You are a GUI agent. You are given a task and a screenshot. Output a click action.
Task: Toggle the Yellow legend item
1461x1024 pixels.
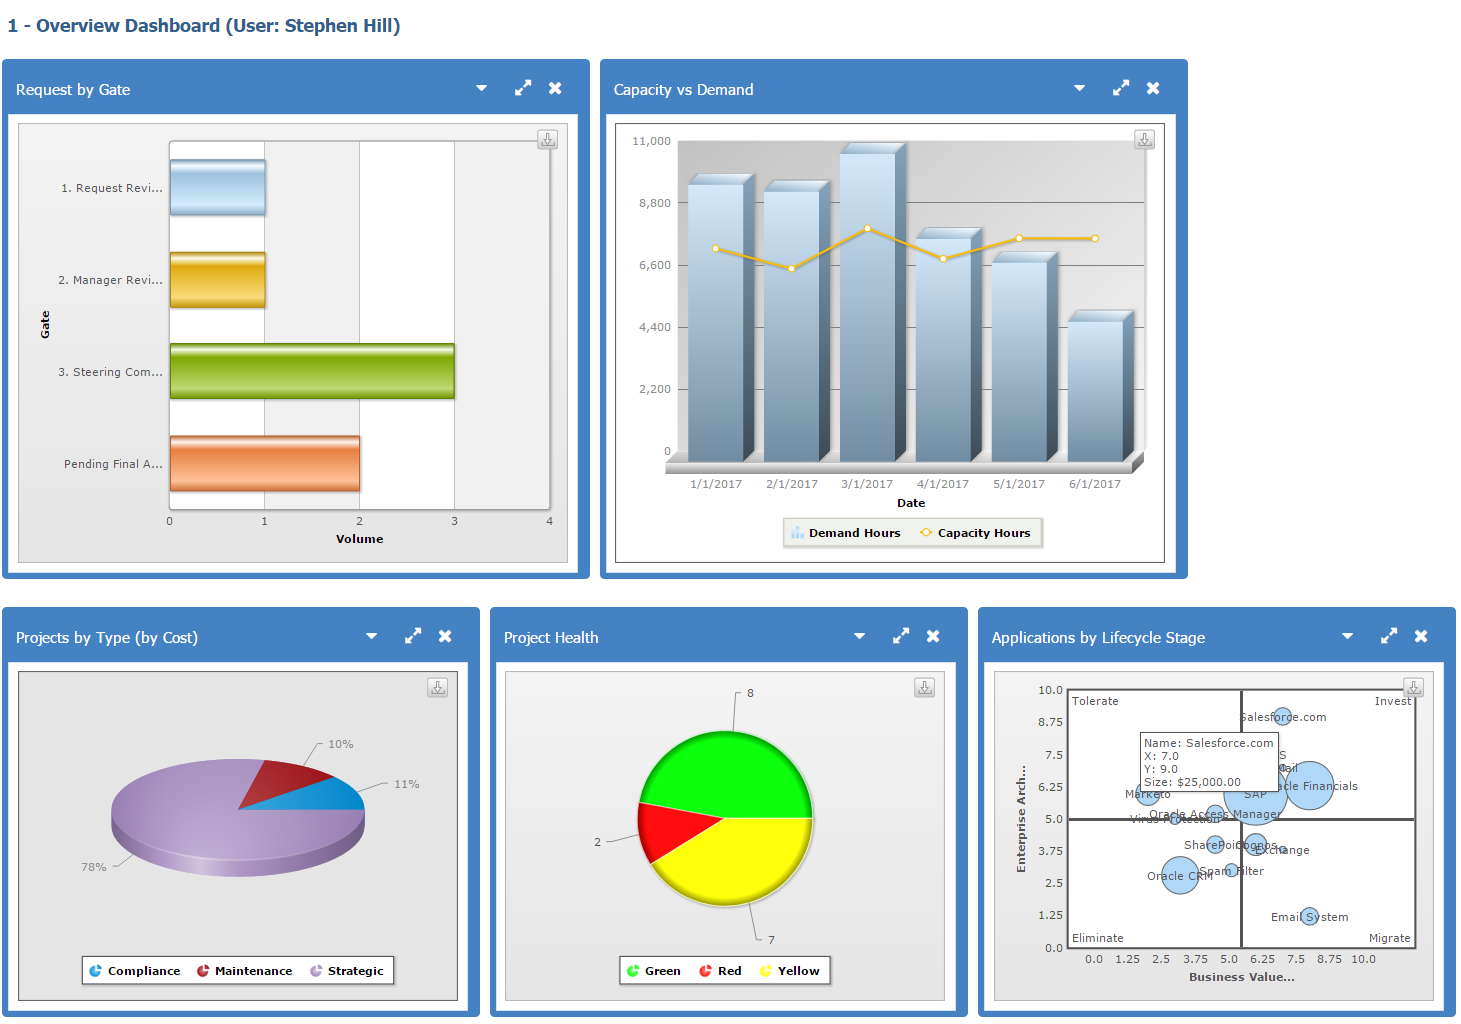coord(789,971)
